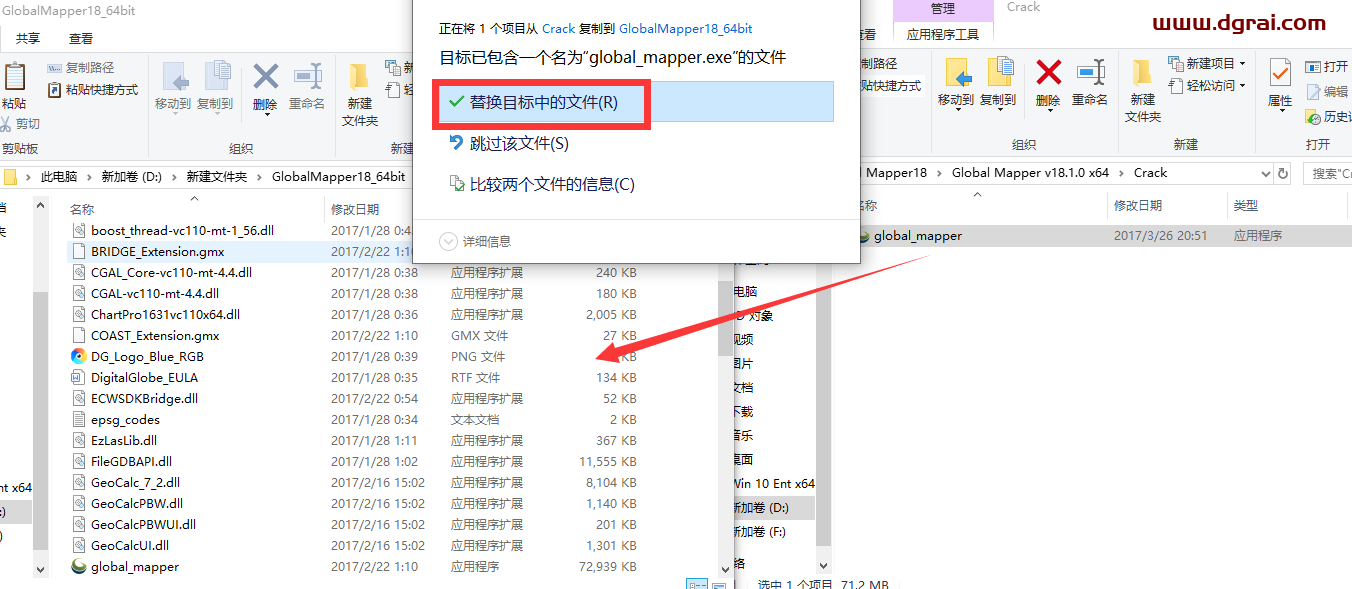Screen dimensions: 1352x589
Task: Expand 复制到 dropdown arrow in Crack window
Action: coord(998,110)
